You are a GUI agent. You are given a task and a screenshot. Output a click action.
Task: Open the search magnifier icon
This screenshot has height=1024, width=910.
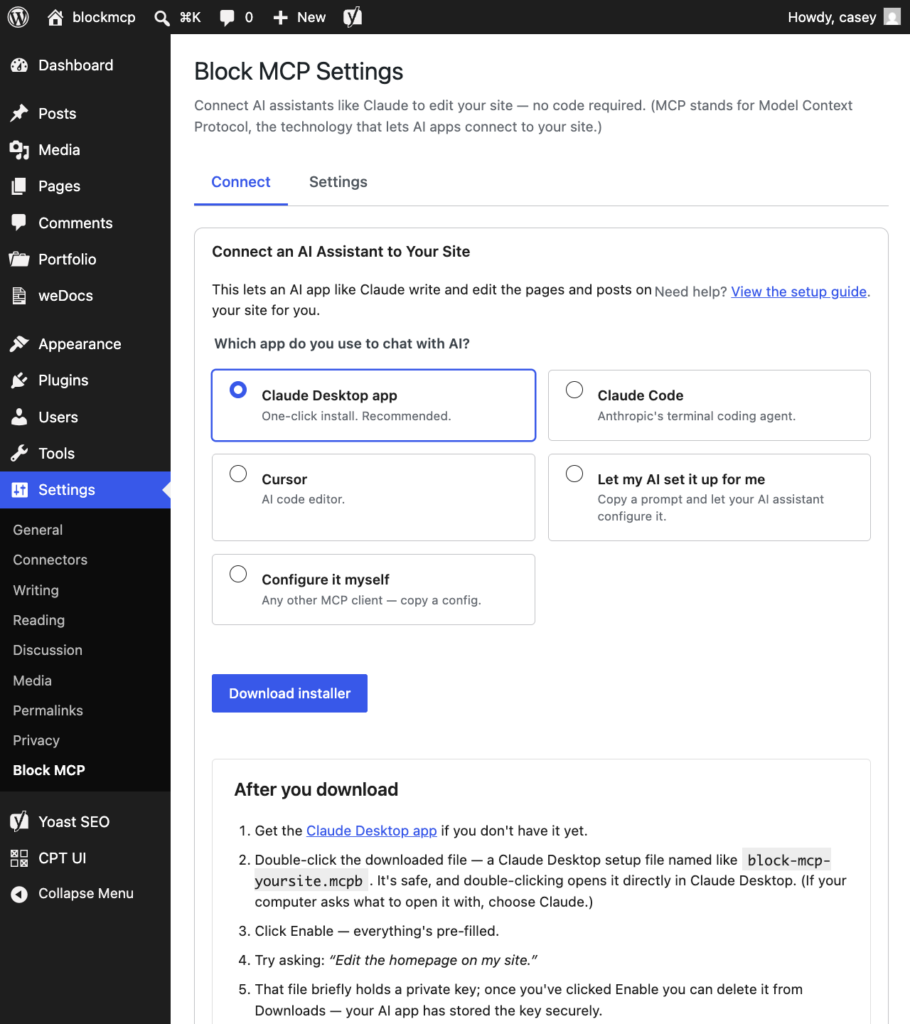coord(161,18)
